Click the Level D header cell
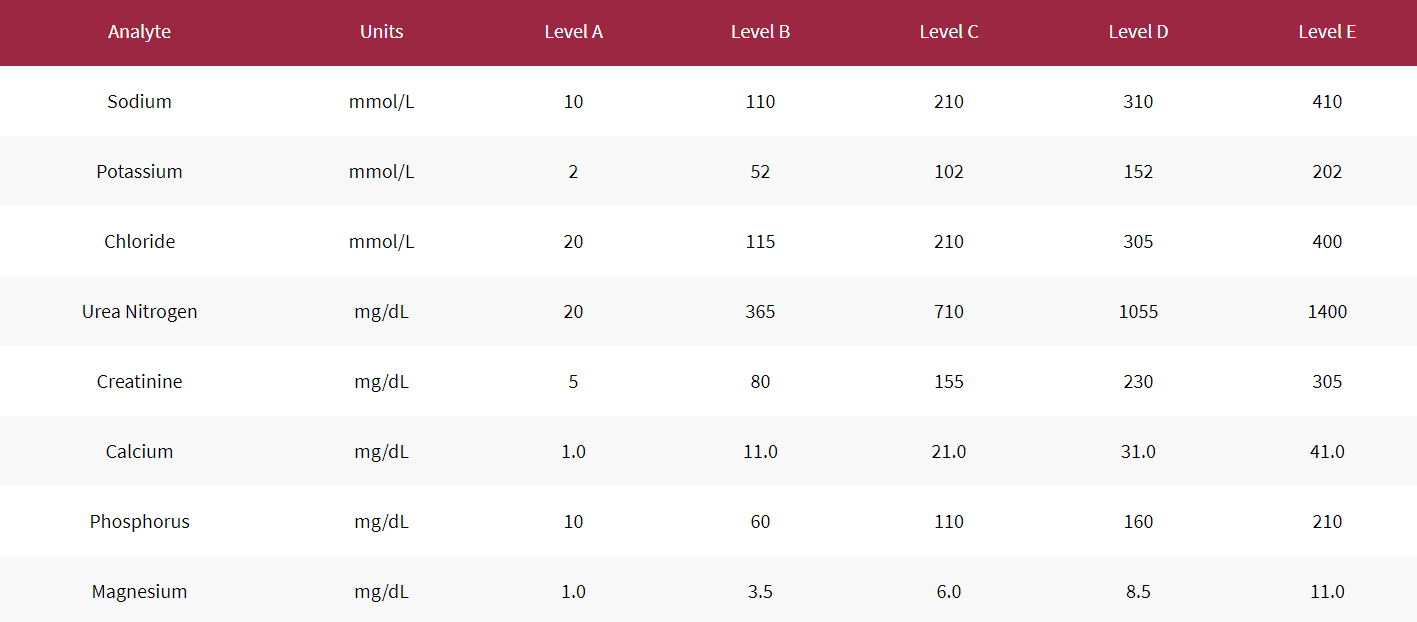Image resolution: width=1417 pixels, height=622 pixels. coord(1138,32)
